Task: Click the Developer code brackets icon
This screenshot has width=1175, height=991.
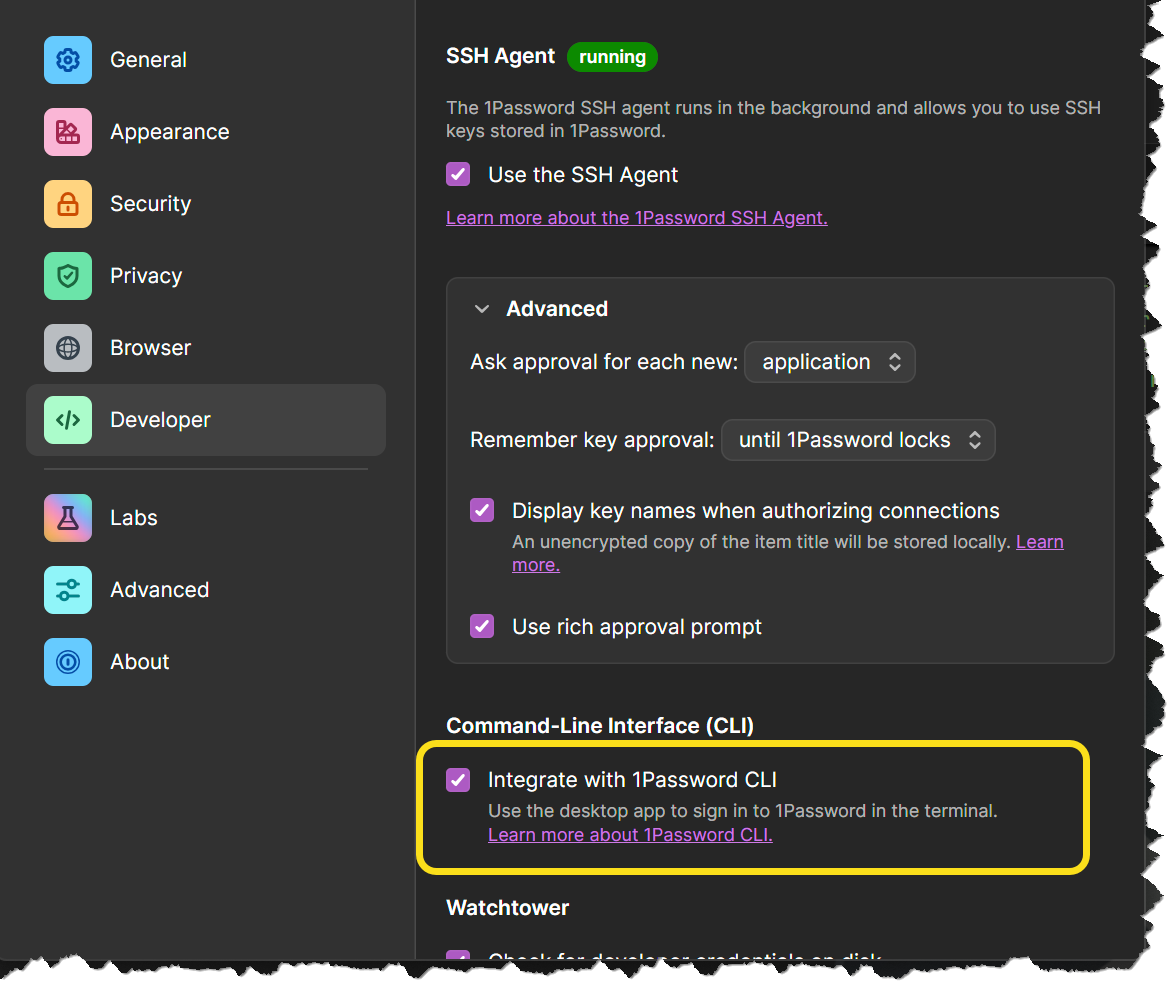Action: point(67,420)
